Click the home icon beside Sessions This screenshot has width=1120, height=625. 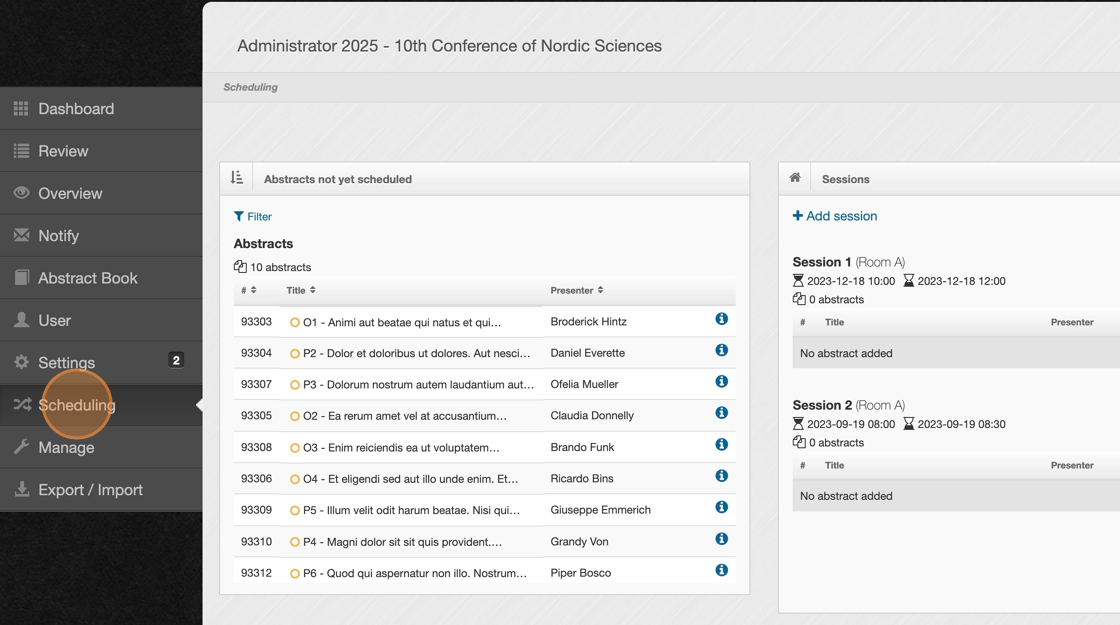coord(795,178)
